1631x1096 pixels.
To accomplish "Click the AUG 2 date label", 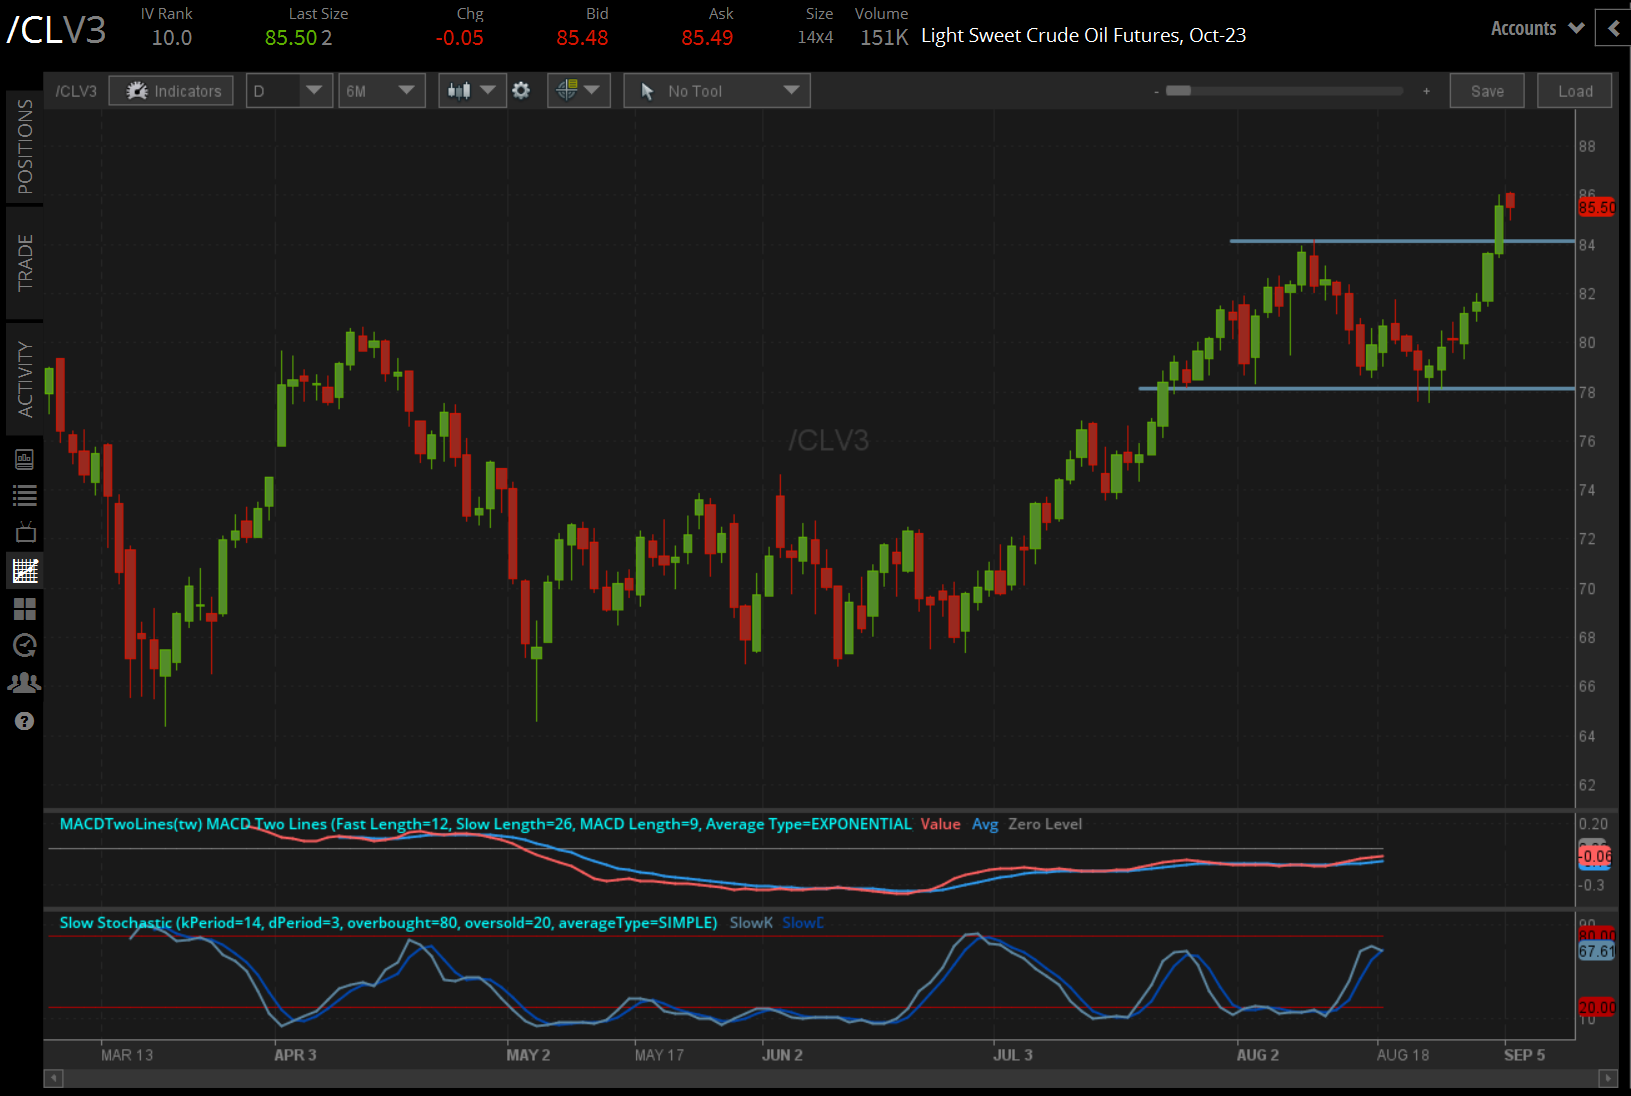I will (x=1257, y=1055).
